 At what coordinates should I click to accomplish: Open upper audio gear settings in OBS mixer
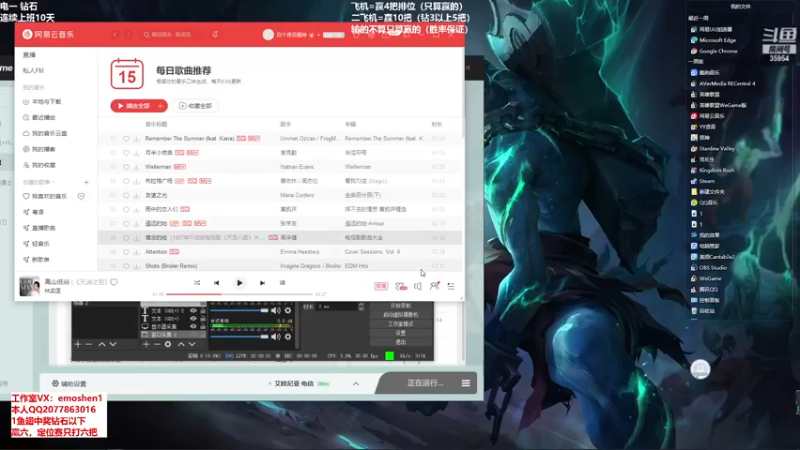[x=288, y=310]
